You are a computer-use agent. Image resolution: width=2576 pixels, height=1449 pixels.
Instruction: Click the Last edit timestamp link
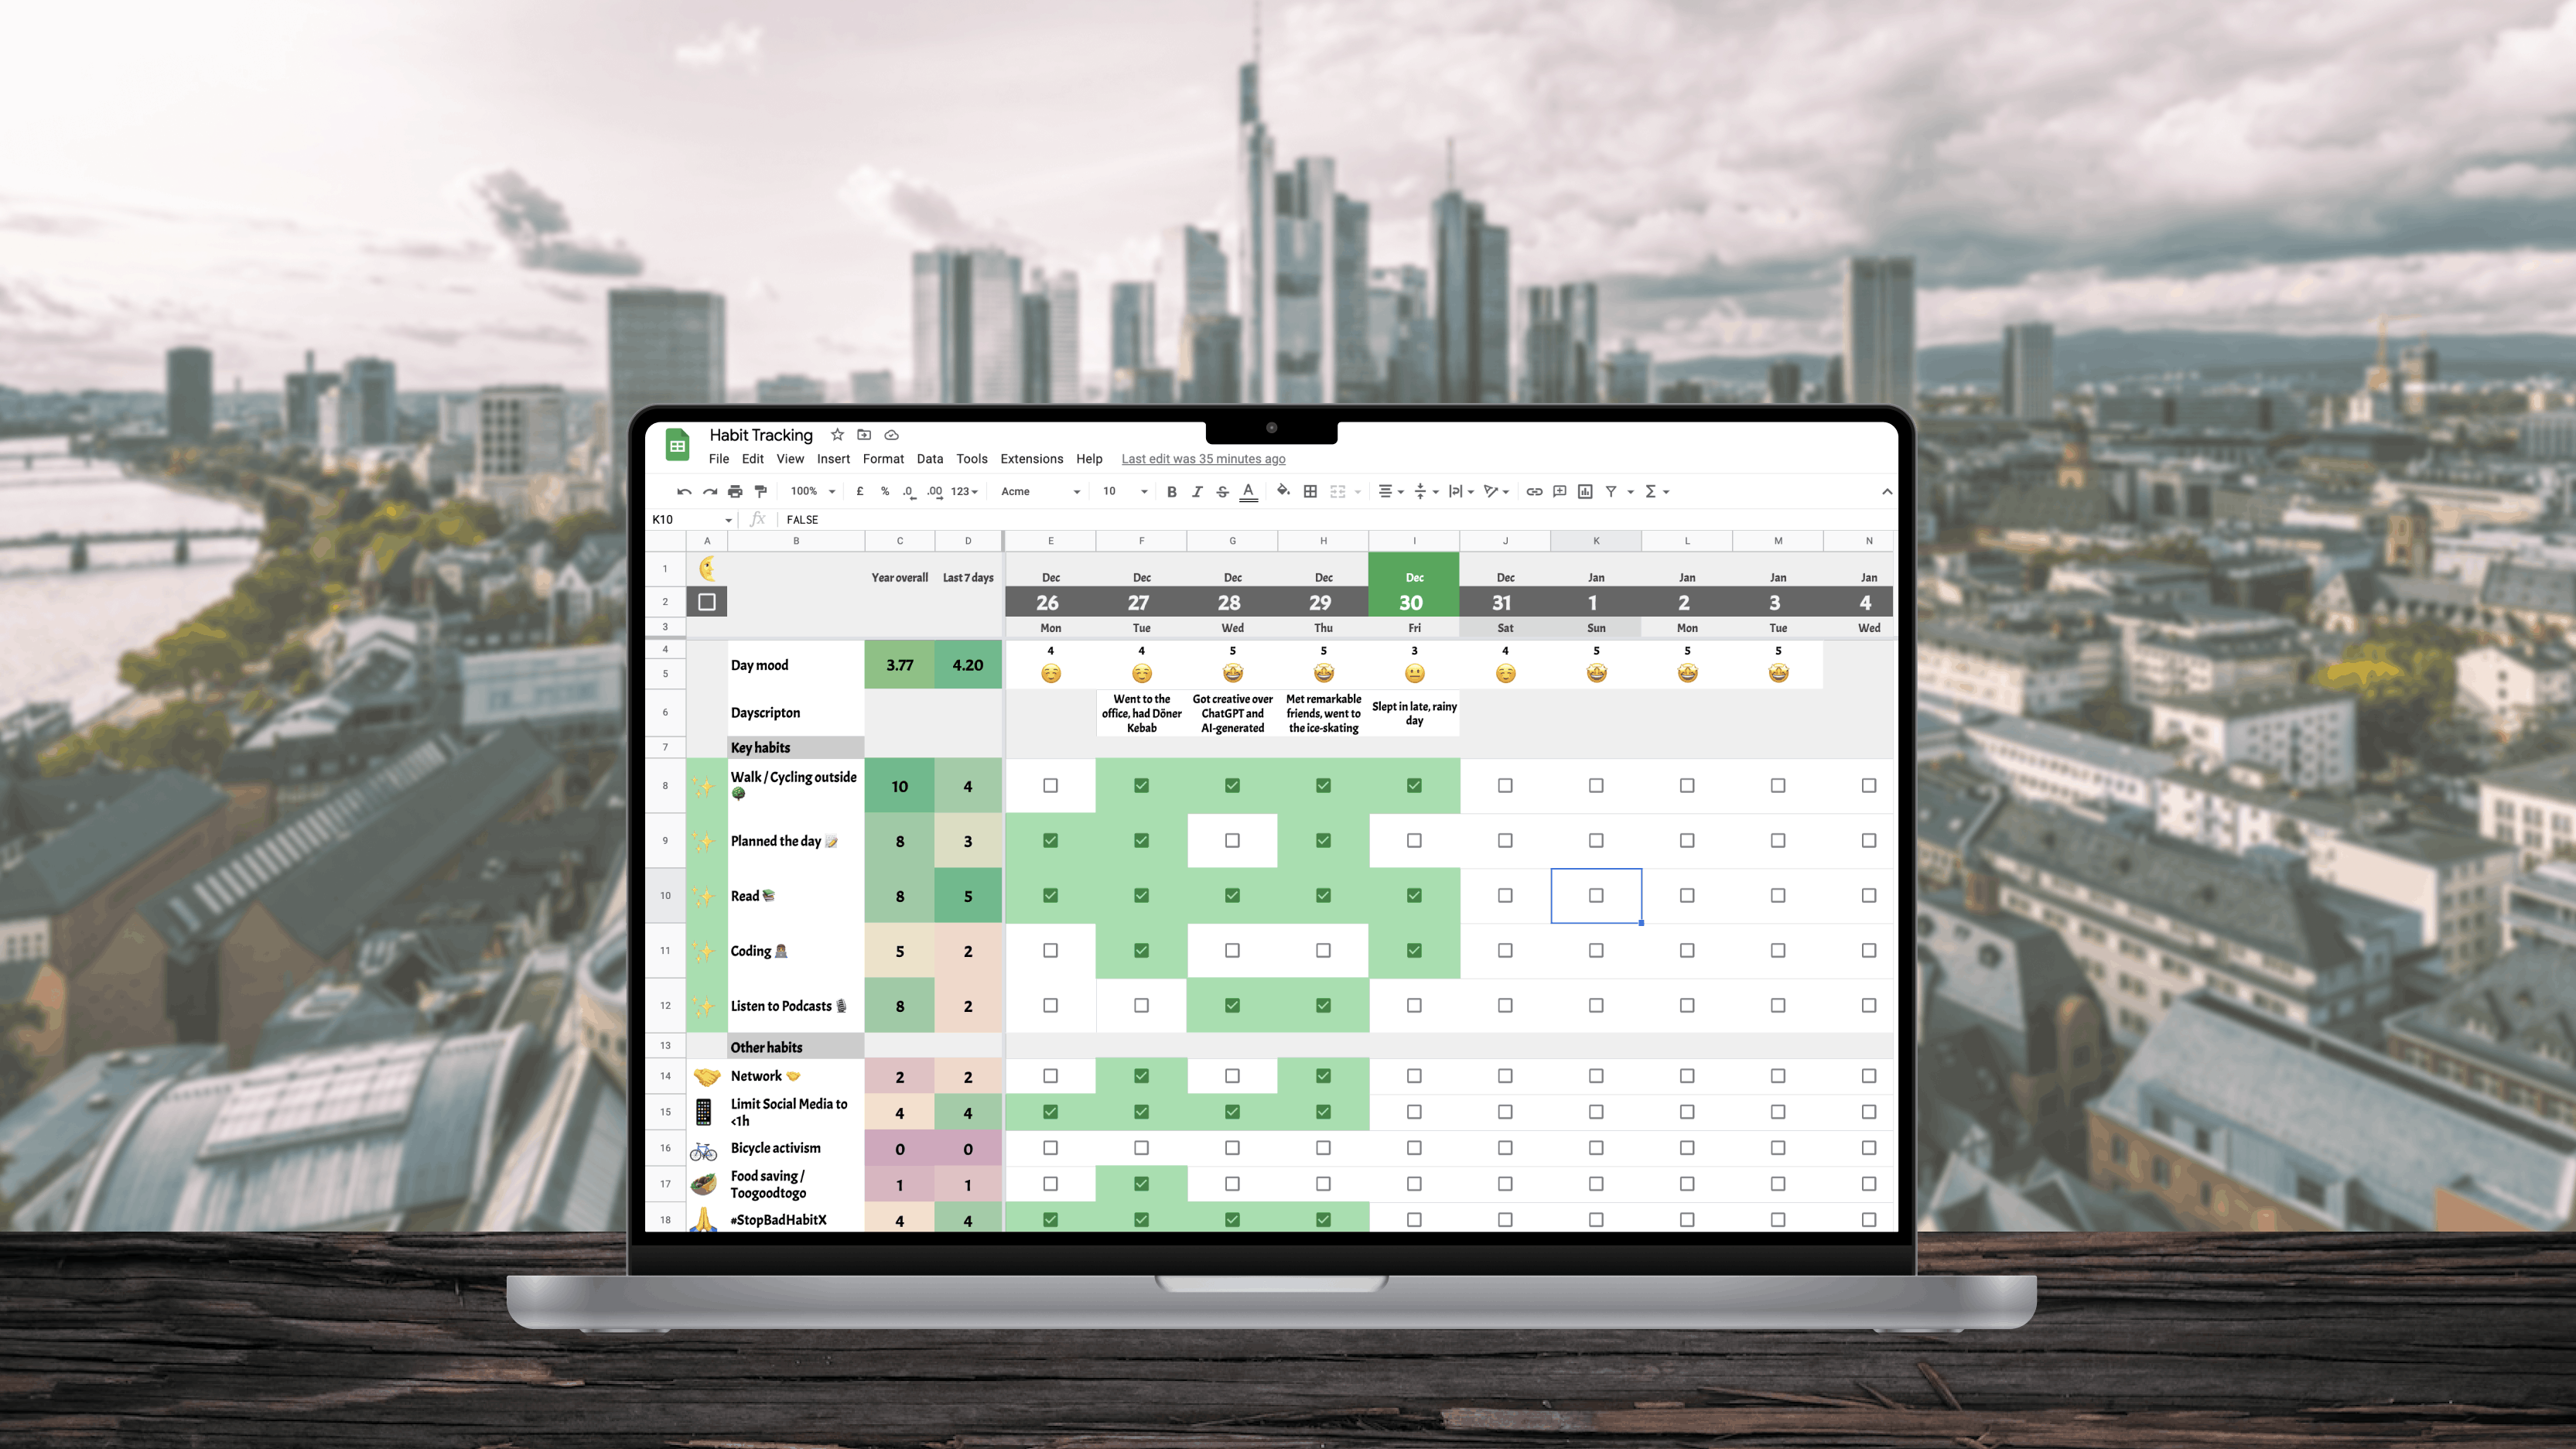tap(1203, 458)
